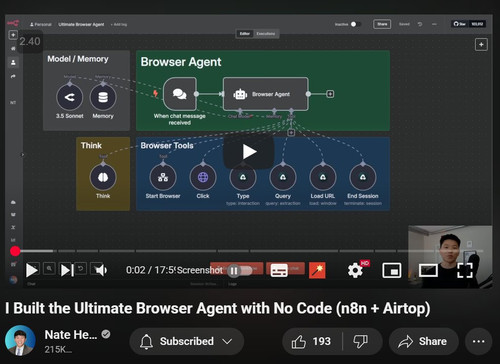Skip to the next video

tap(67, 270)
